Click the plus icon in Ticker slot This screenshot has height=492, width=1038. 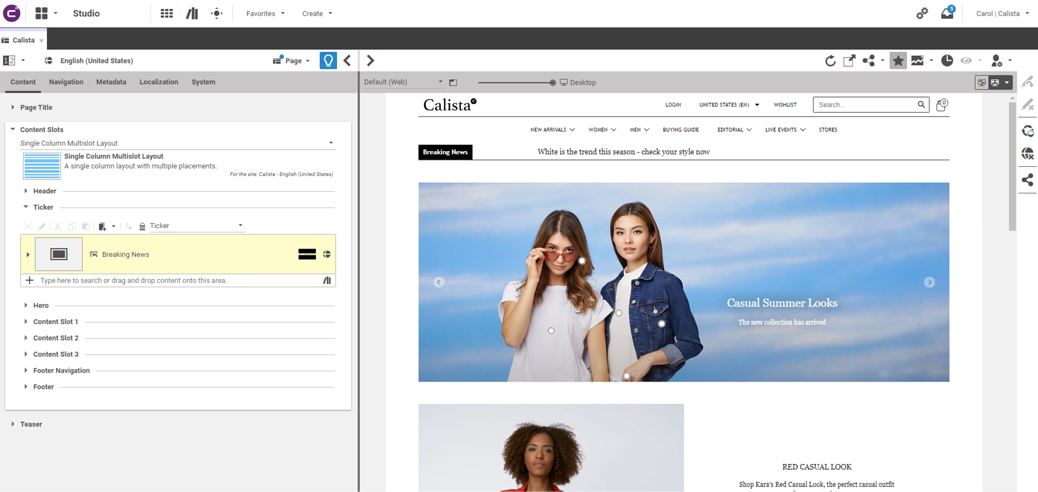tap(29, 281)
